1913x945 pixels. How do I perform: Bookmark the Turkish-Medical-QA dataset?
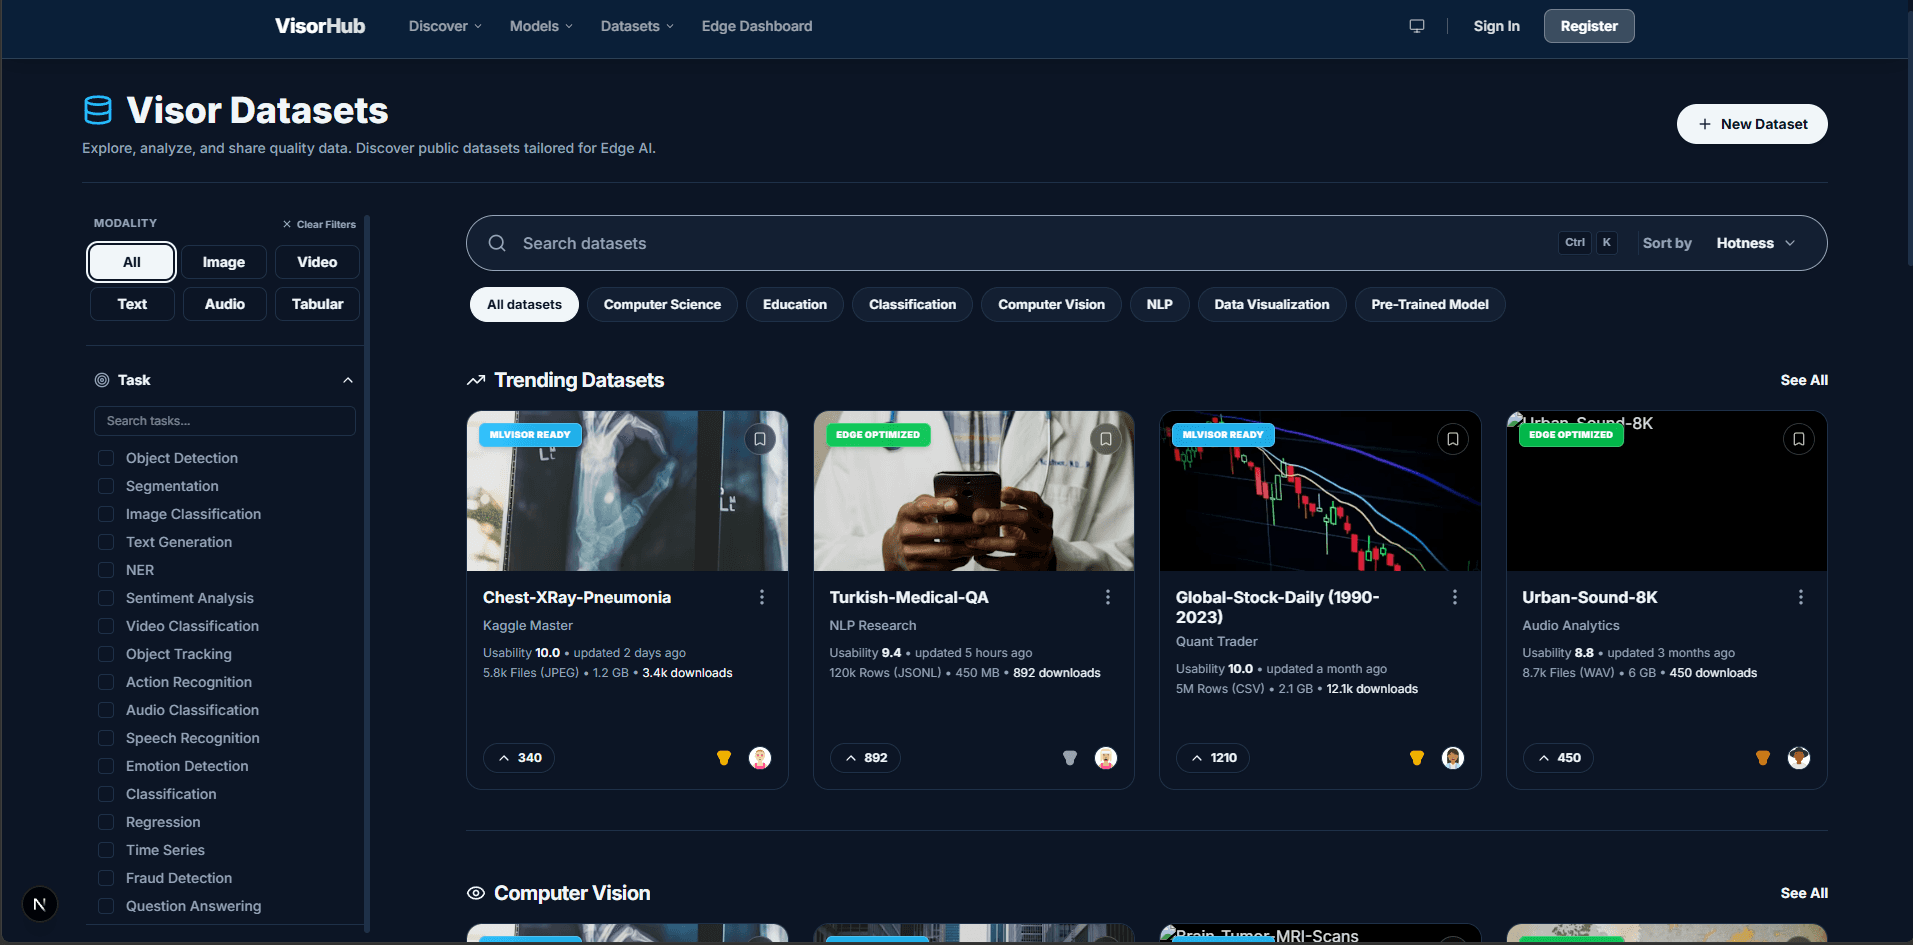pyautogui.click(x=1106, y=439)
